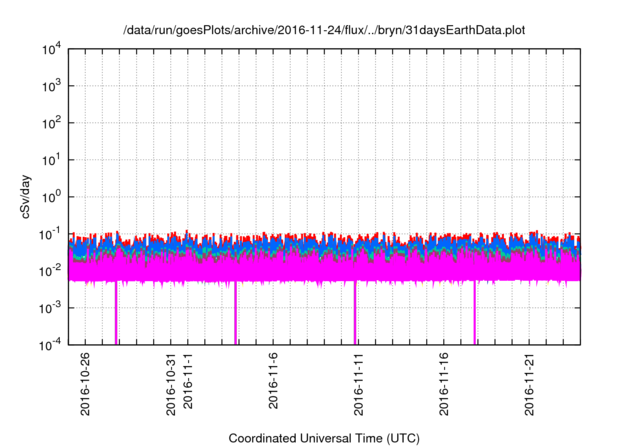Image resolution: width=640 pixels, height=448 pixels.
Task: Click the 10^0 y-axis tick label
Action: click(x=52, y=197)
